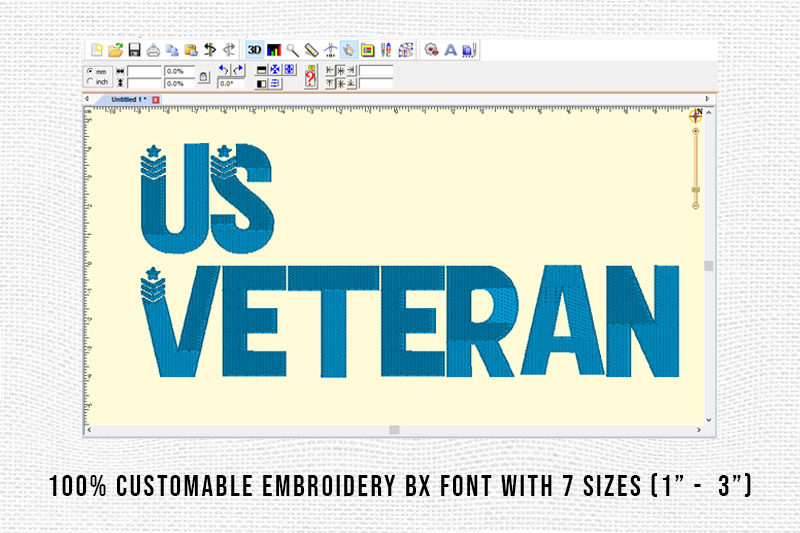Align selected objects to top
This screenshot has height=533, width=800.
(x=330, y=83)
